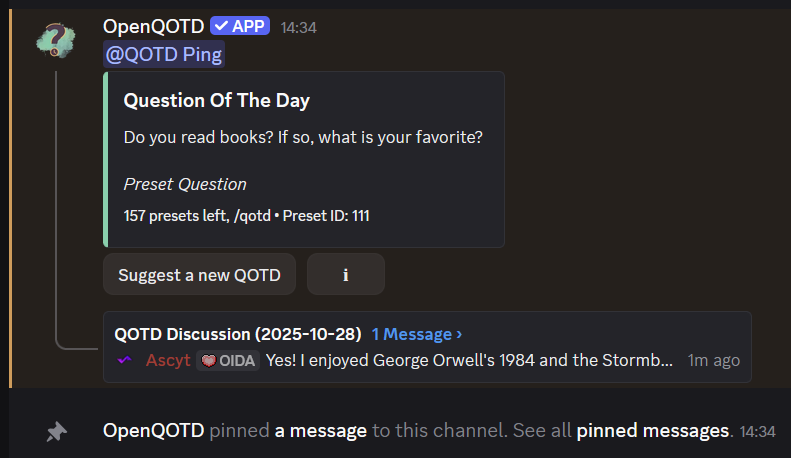791x458 pixels.
Task: Click the "Question Of The Day" embed title
Action: click(217, 100)
